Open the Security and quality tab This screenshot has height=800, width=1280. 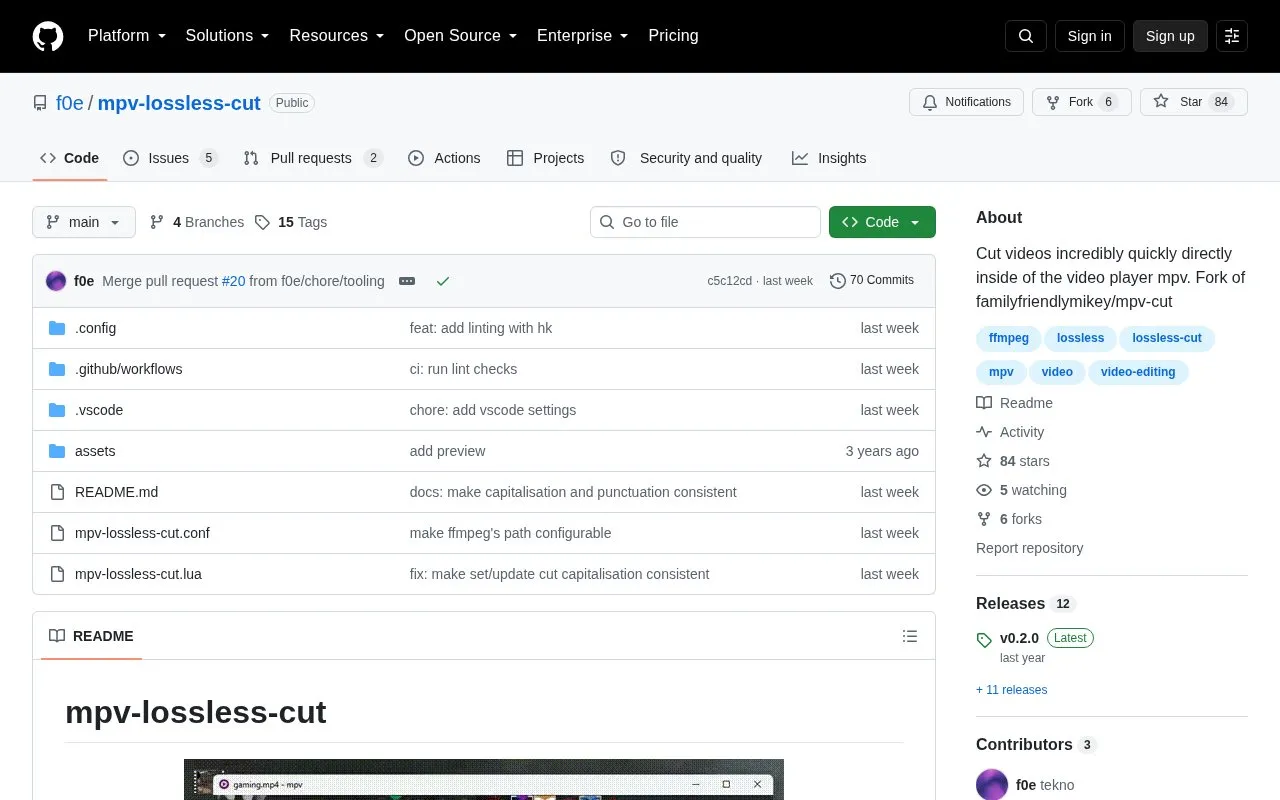point(686,158)
